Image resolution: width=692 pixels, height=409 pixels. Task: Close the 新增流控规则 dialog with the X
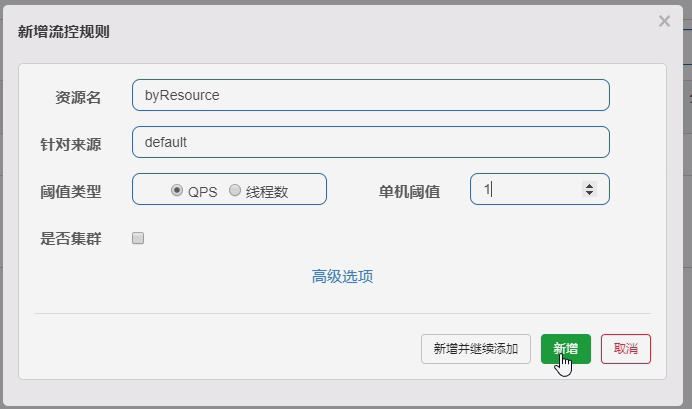click(x=664, y=21)
